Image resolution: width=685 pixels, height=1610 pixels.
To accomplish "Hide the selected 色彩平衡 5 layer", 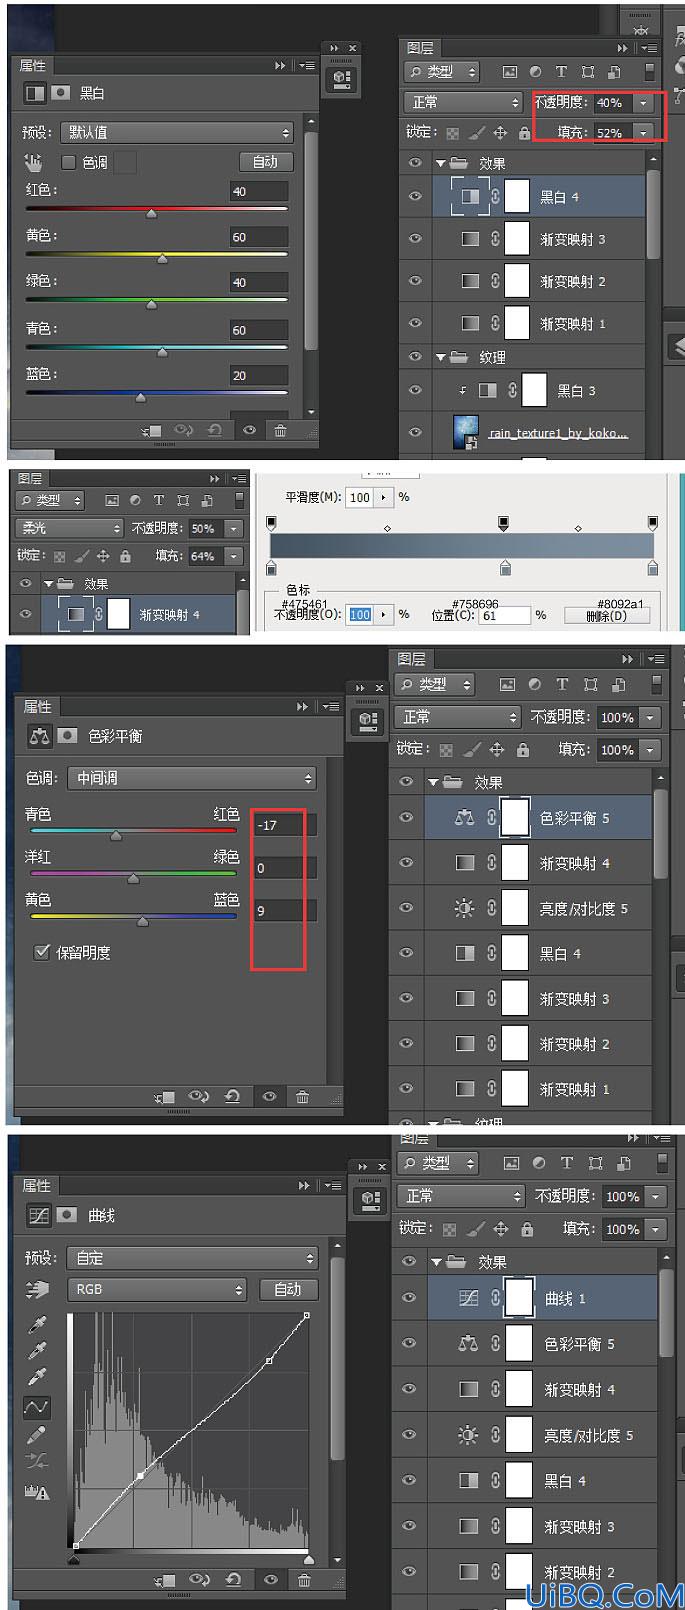I will pyautogui.click(x=407, y=818).
